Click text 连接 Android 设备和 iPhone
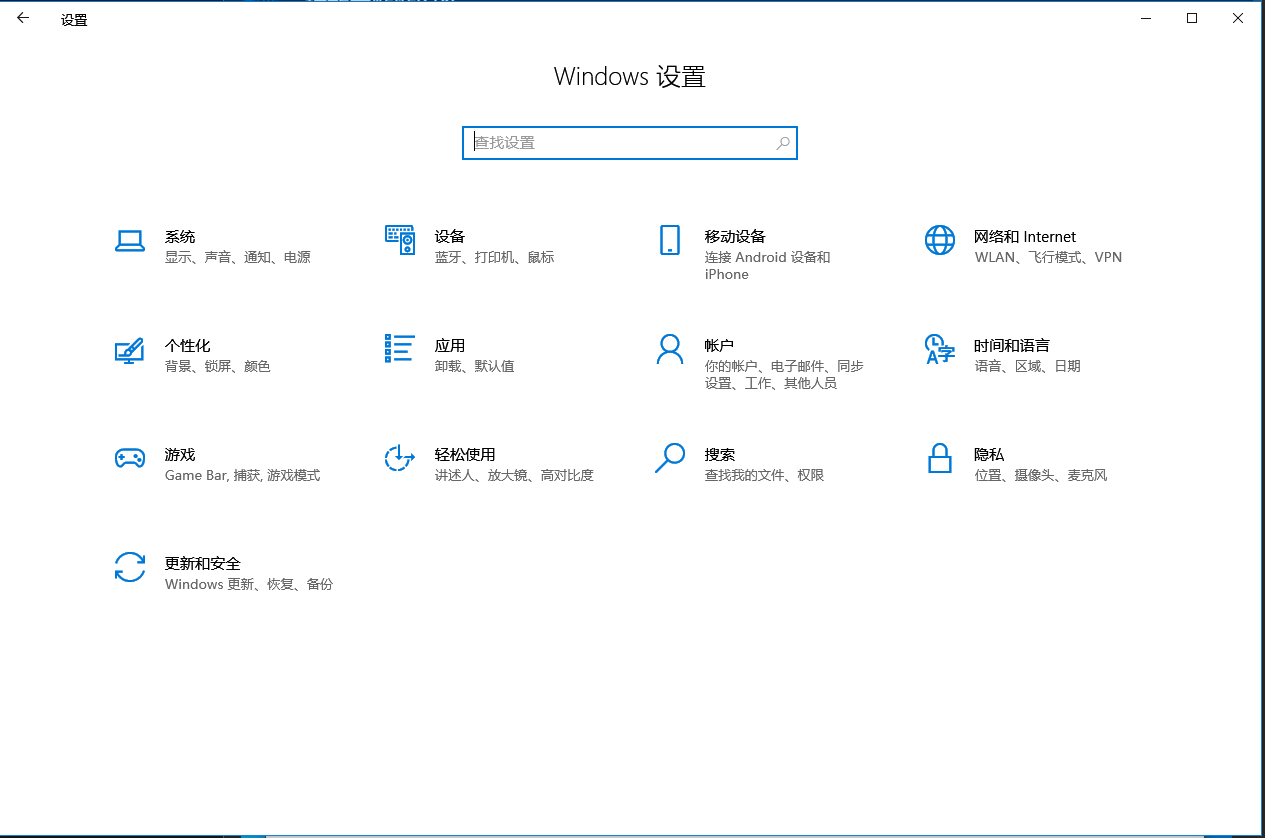1265x838 pixels. point(768,266)
